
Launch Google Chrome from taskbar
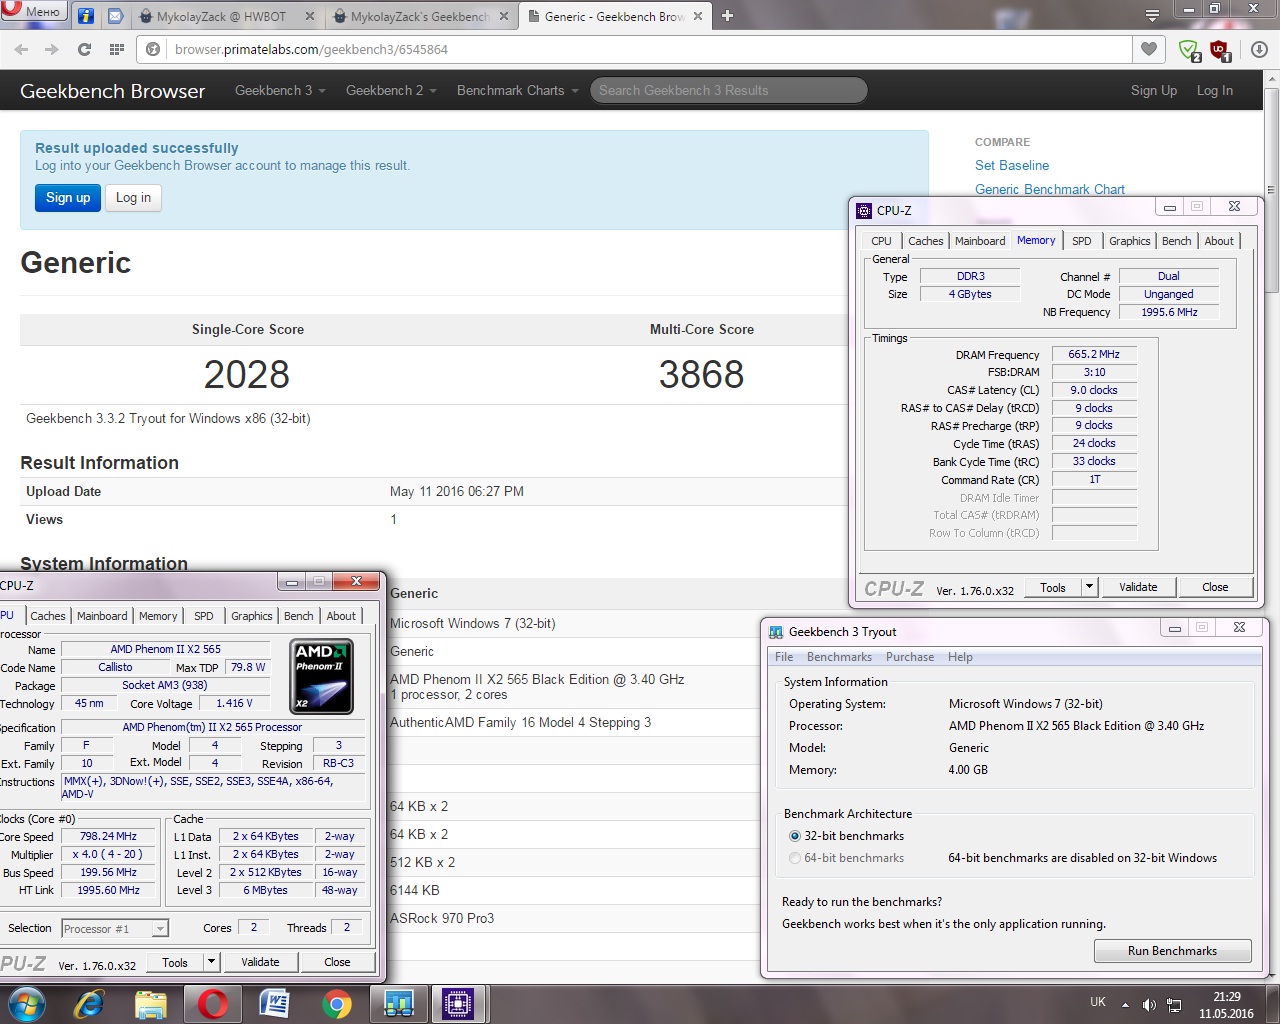click(336, 1004)
